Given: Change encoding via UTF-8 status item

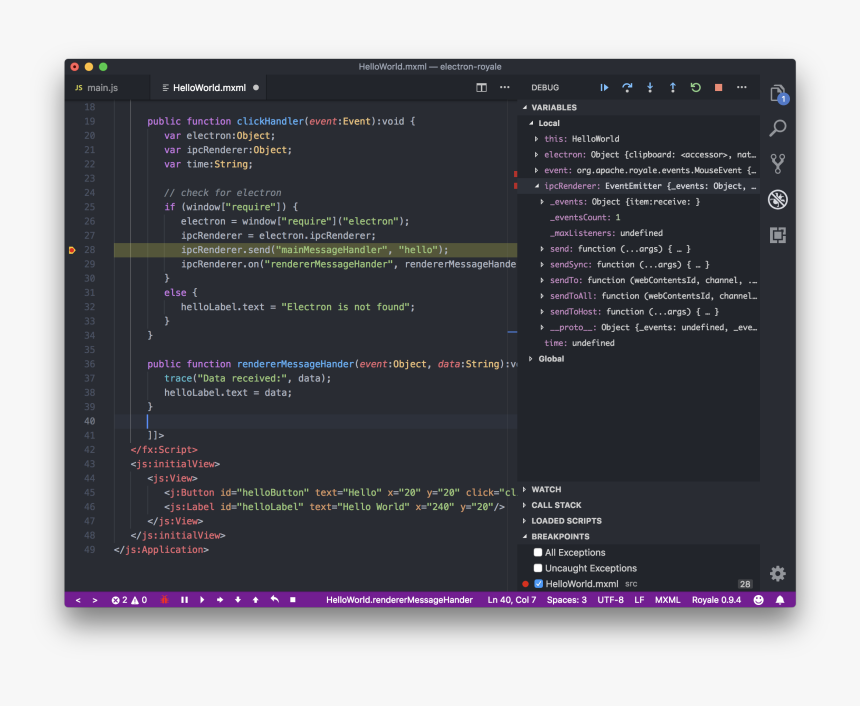Looking at the screenshot, I should (x=610, y=600).
